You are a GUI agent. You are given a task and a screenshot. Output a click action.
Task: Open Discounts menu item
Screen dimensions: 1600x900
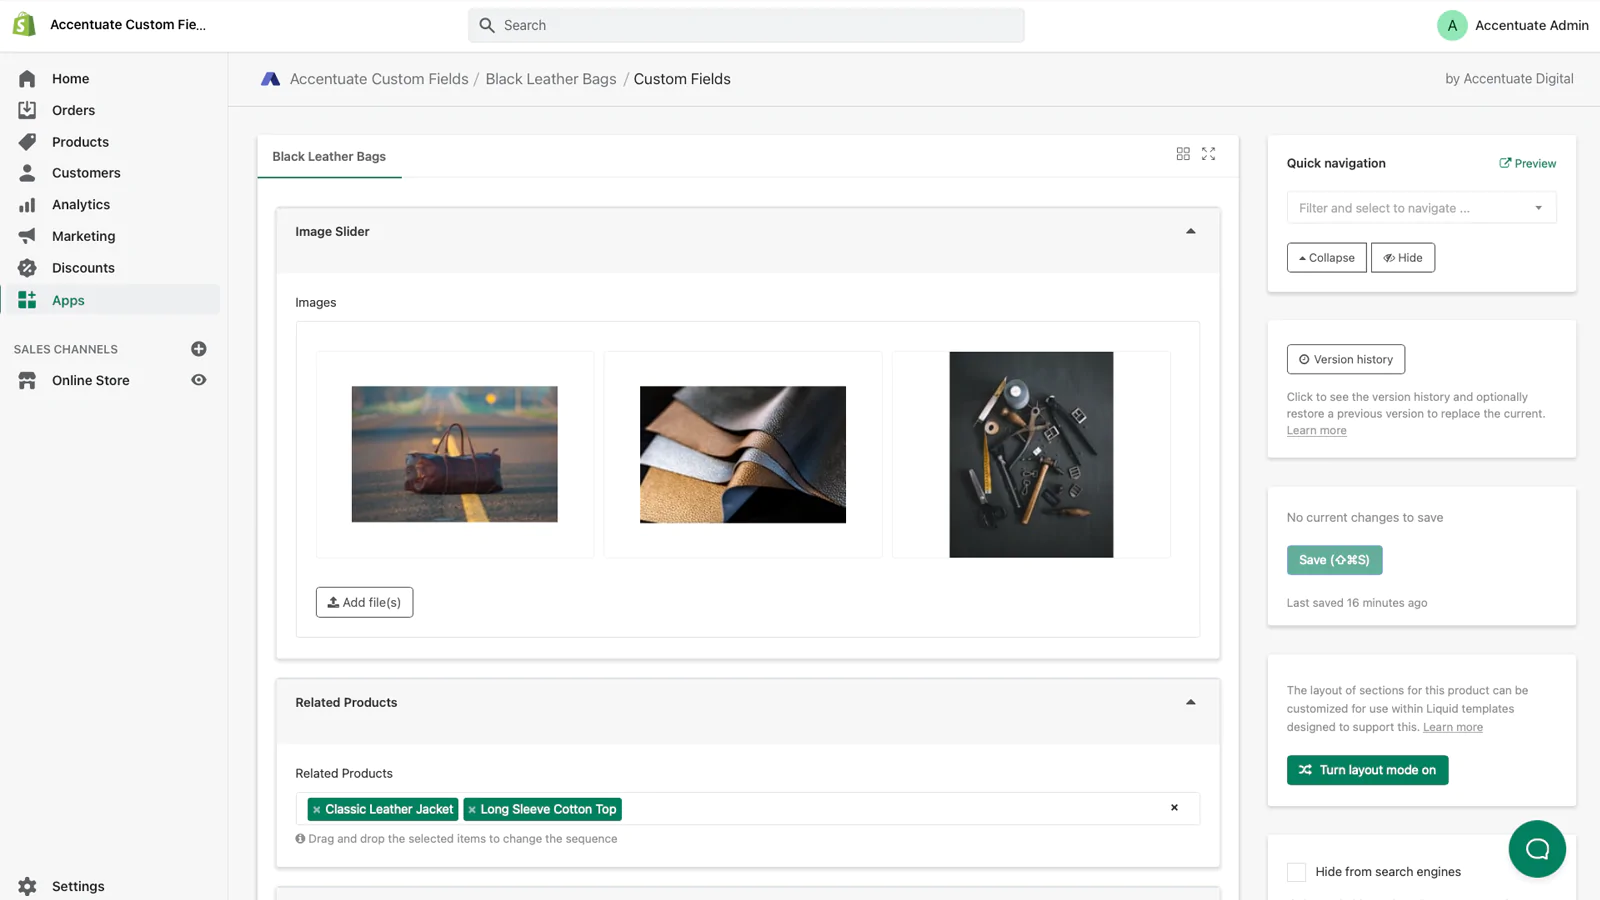84,268
